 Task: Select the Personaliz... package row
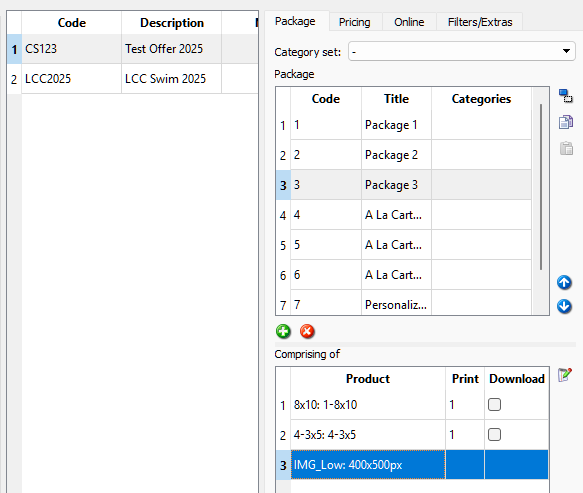click(x=404, y=303)
